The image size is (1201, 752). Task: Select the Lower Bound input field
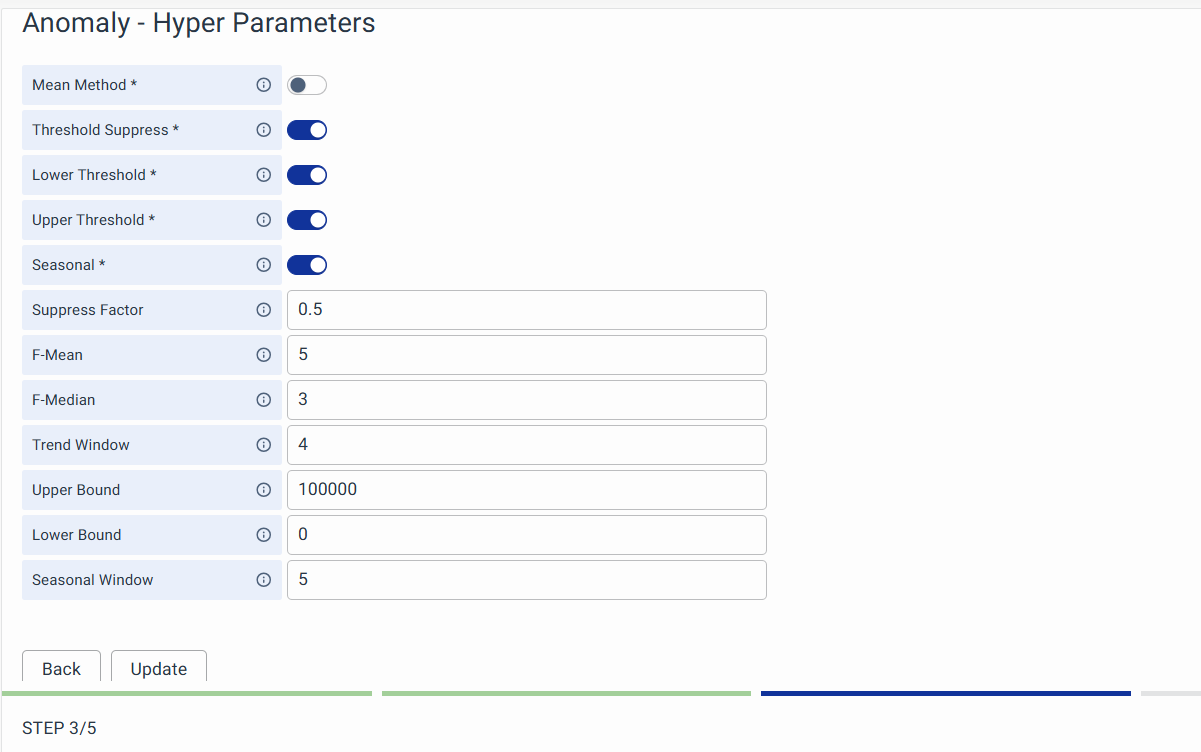(526, 535)
